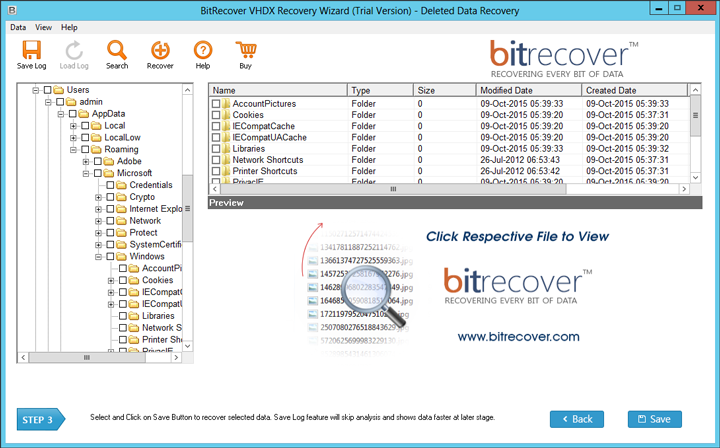The height and width of the screenshot is (448, 720).
Task: Sort list by Created Date column
Action: click(635, 90)
